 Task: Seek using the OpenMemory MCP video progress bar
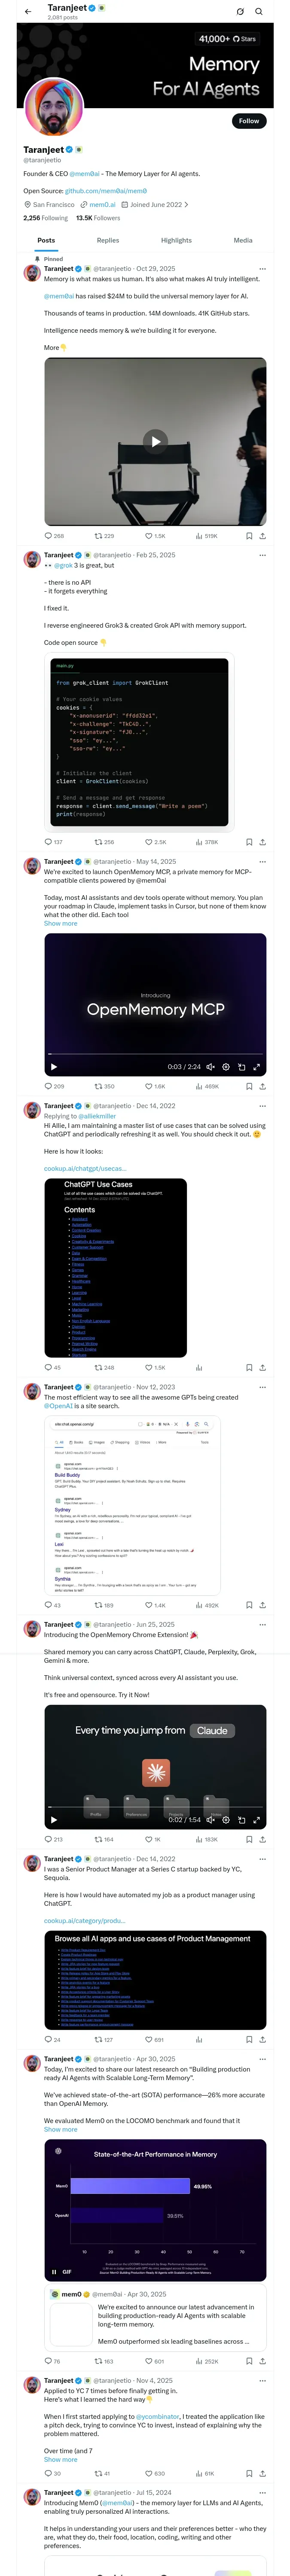click(155, 1054)
